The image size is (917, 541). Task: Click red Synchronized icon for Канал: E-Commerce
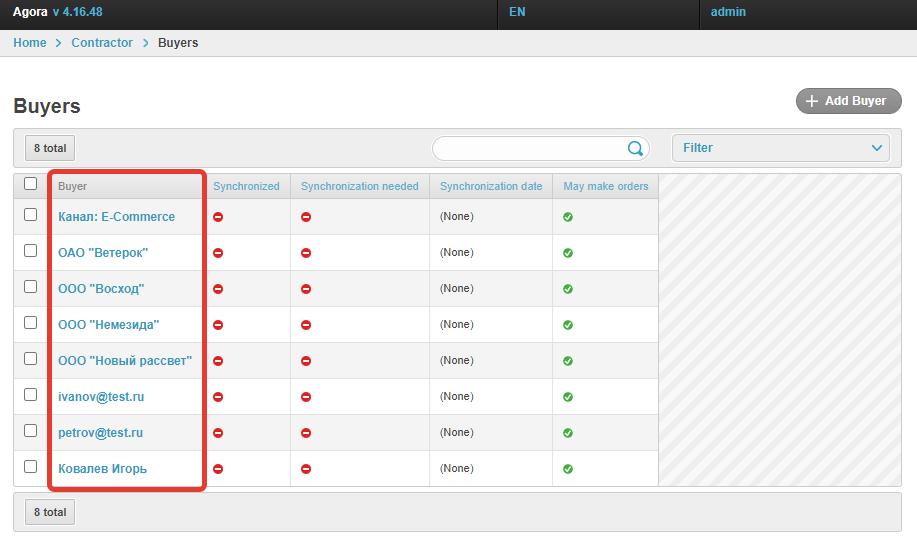pyautogui.click(x=218, y=217)
